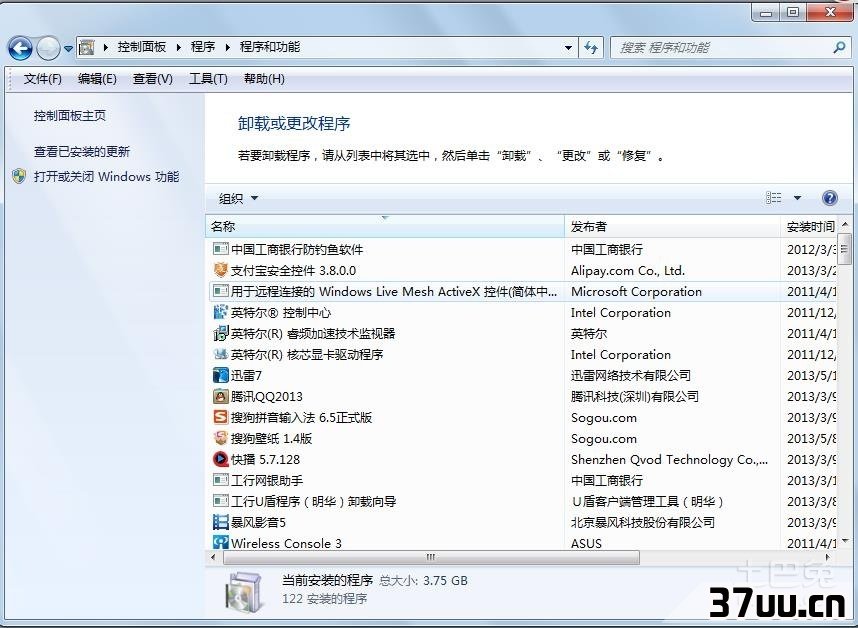Open the 查看(V) menu
This screenshot has height=628, width=858.
[153, 79]
